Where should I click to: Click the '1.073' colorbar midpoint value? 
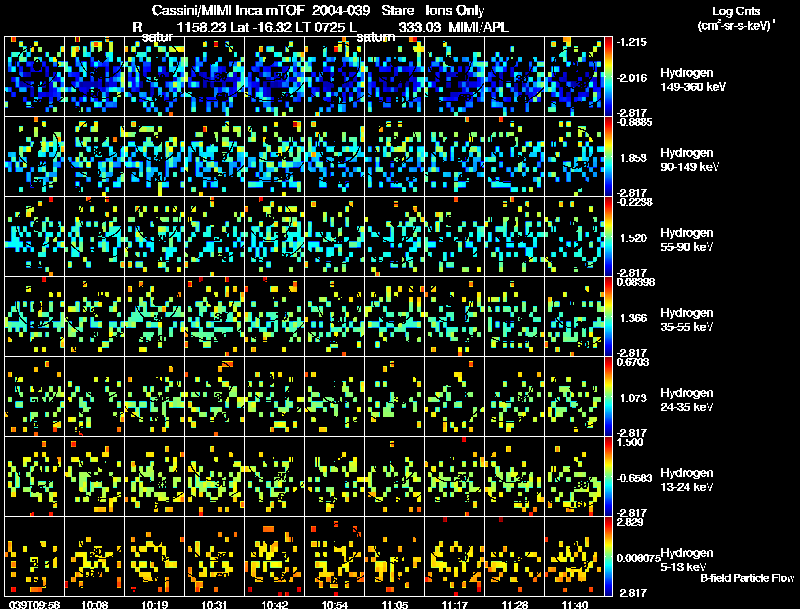click(x=633, y=398)
